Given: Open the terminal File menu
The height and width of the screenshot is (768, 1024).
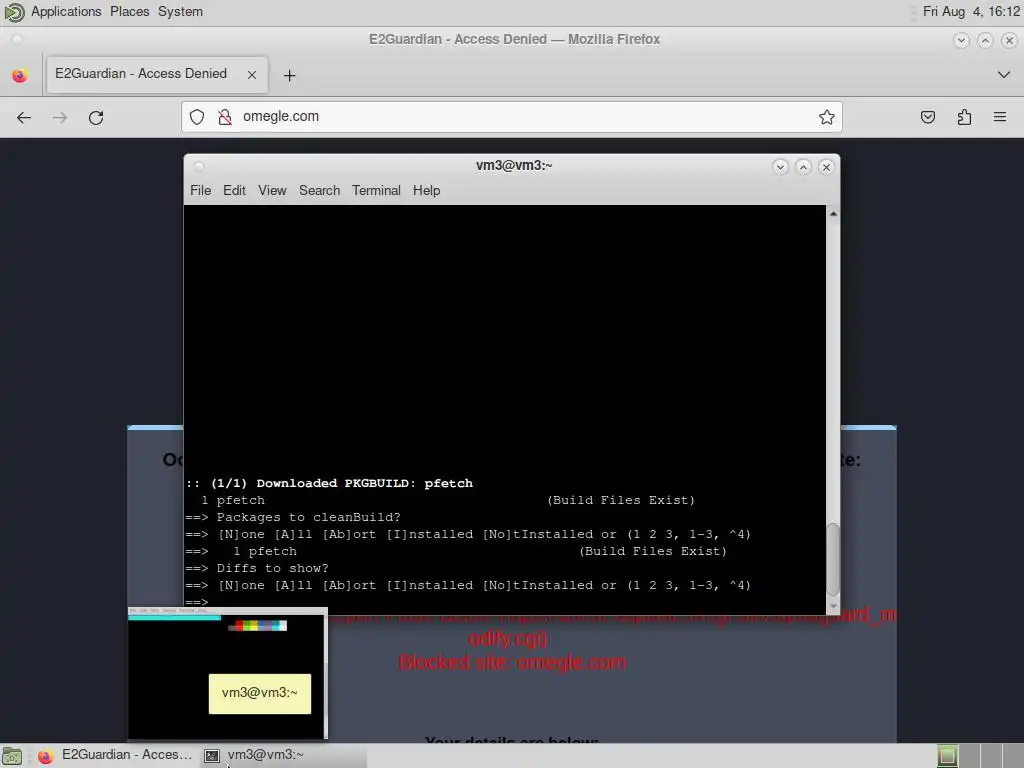Looking at the screenshot, I should (200, 190).
